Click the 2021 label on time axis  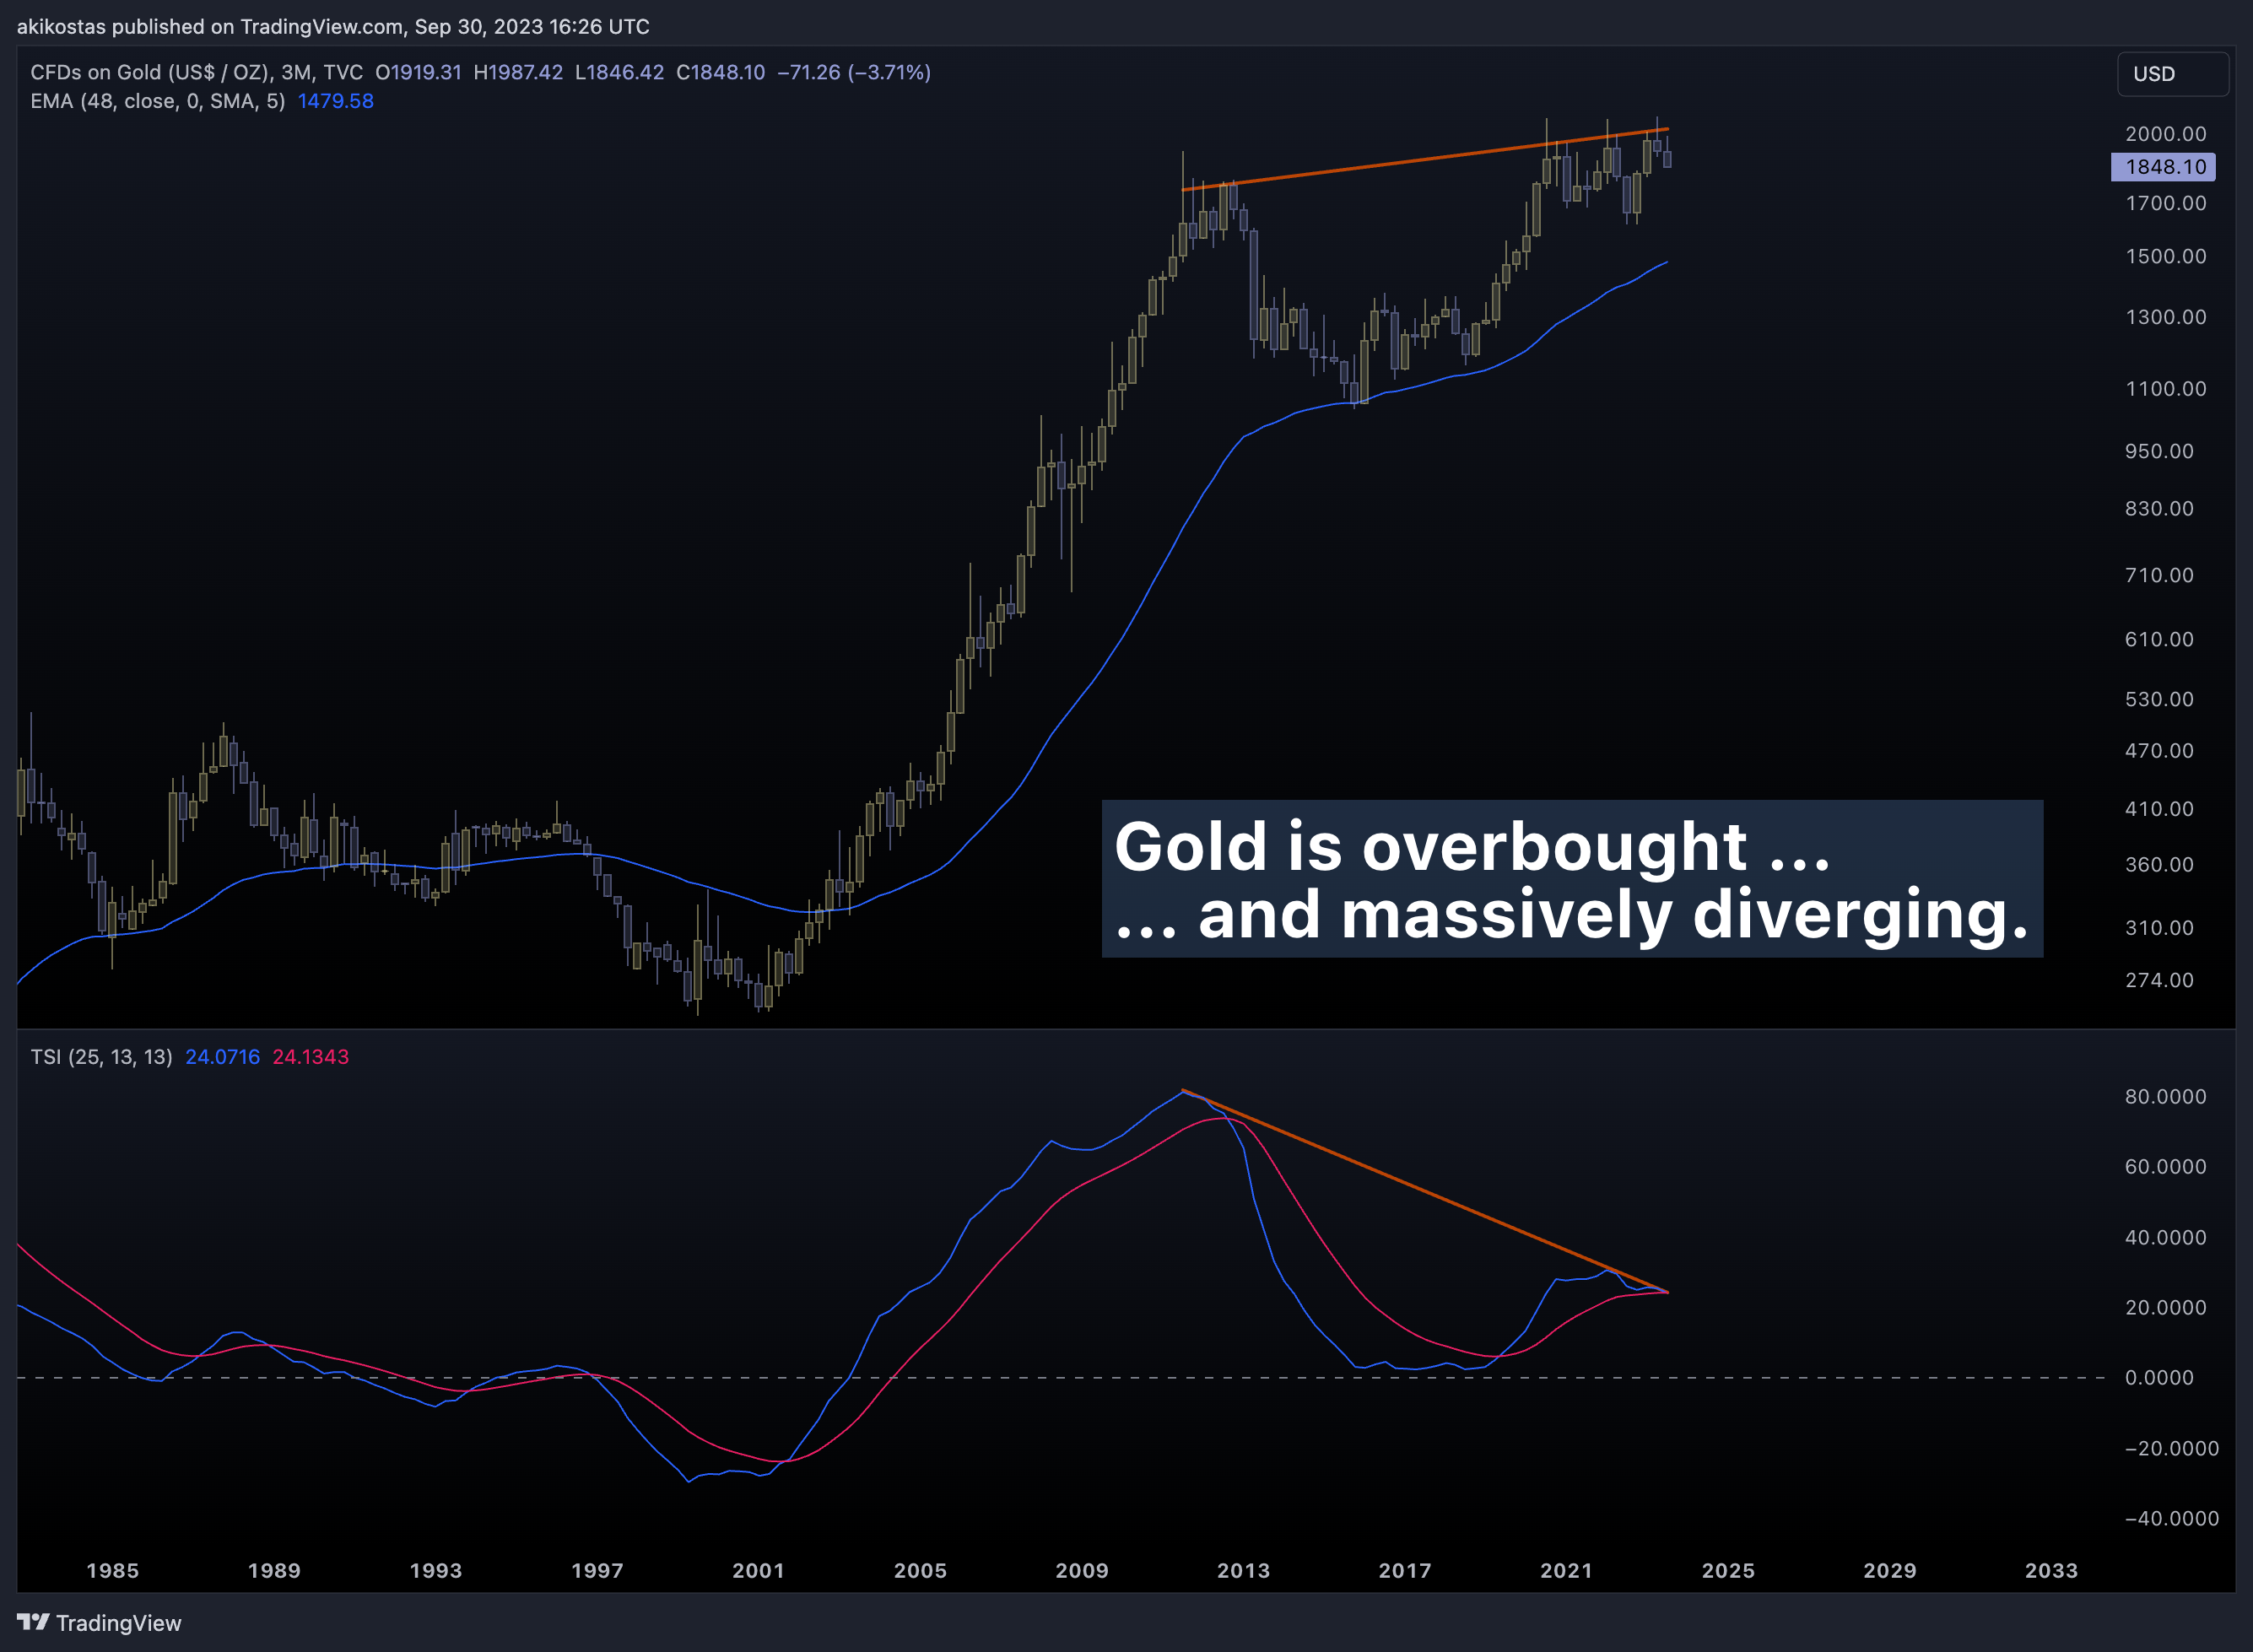pos(1566,1571)
